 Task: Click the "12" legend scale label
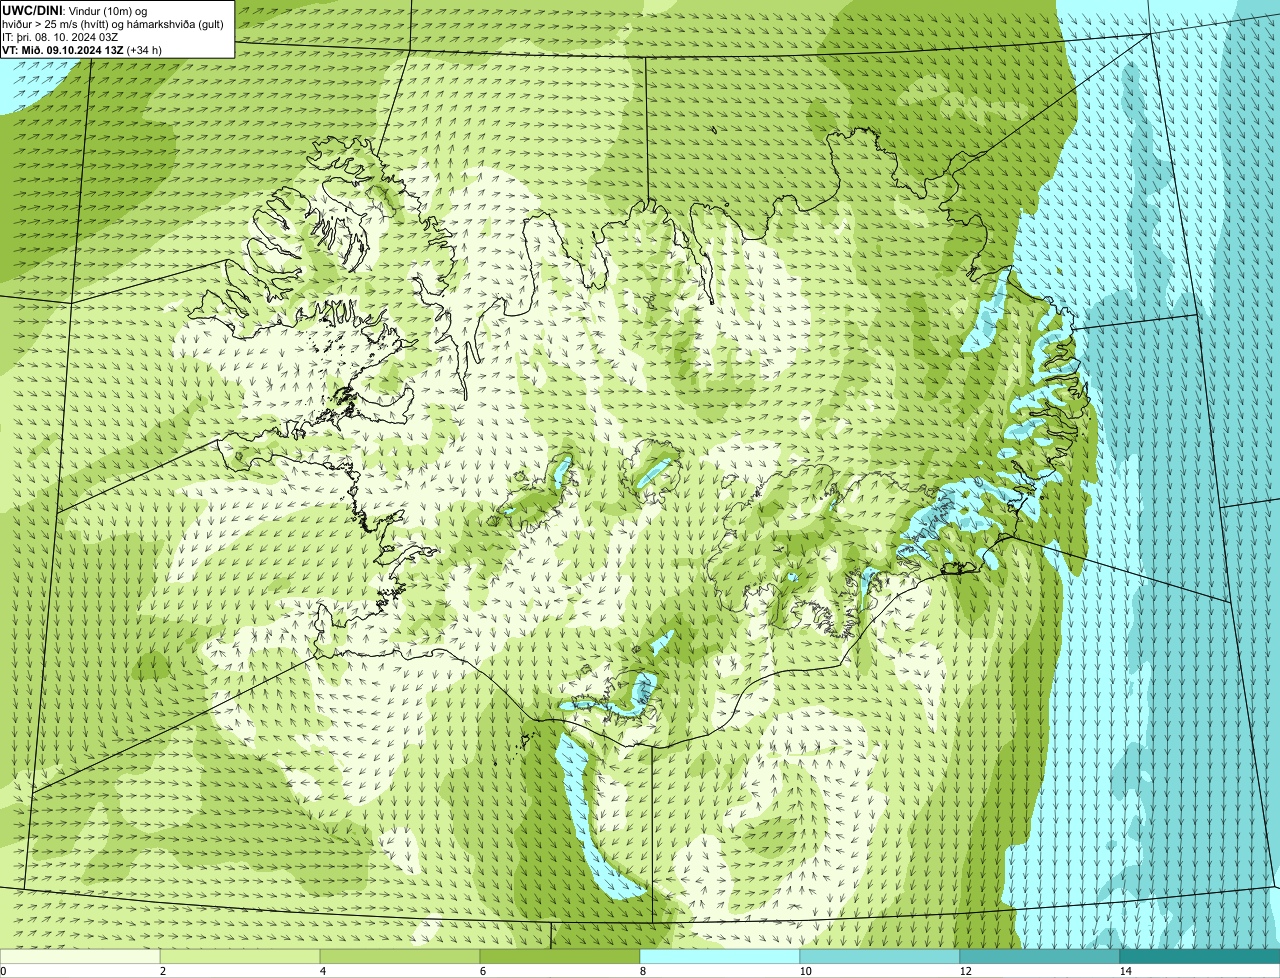coord(965,971)
